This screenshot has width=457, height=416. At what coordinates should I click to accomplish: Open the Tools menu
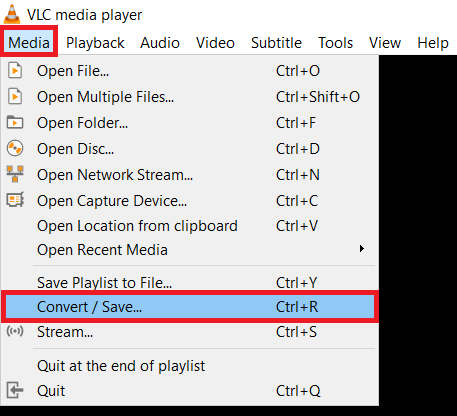[x=335, y=43]
